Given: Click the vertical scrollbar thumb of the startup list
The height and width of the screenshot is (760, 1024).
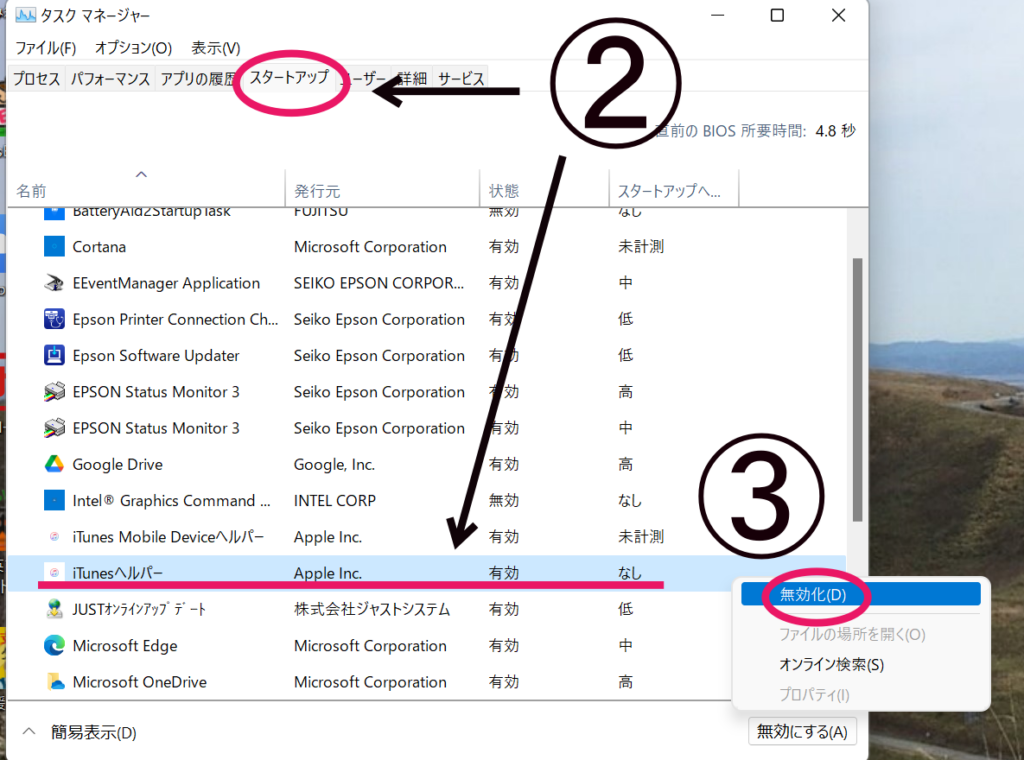Looking at the screenshot, I should [857, 389].
